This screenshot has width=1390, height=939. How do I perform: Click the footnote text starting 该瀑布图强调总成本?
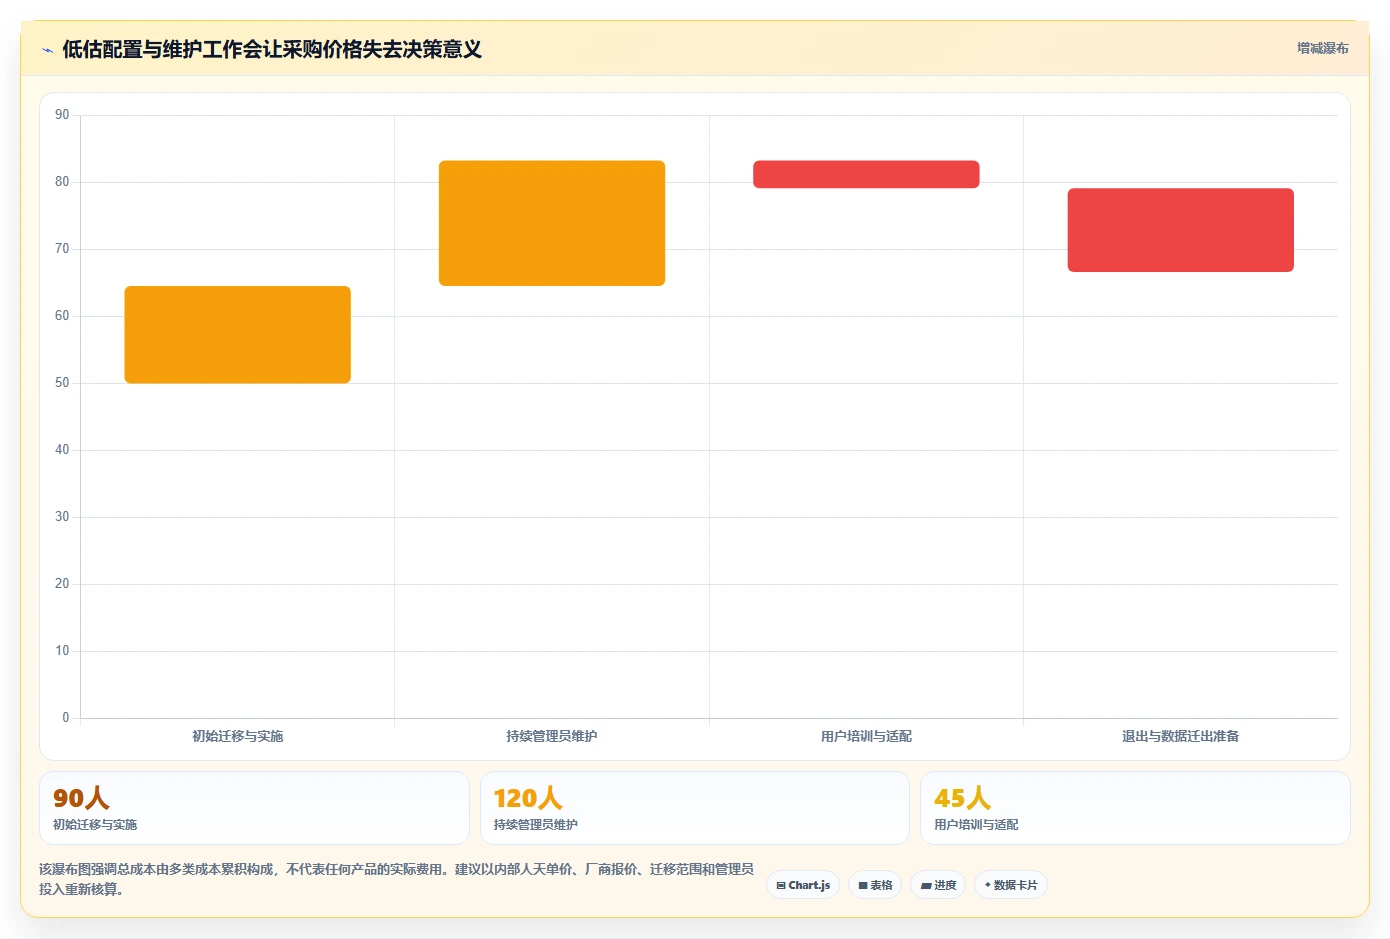point(396,879)
